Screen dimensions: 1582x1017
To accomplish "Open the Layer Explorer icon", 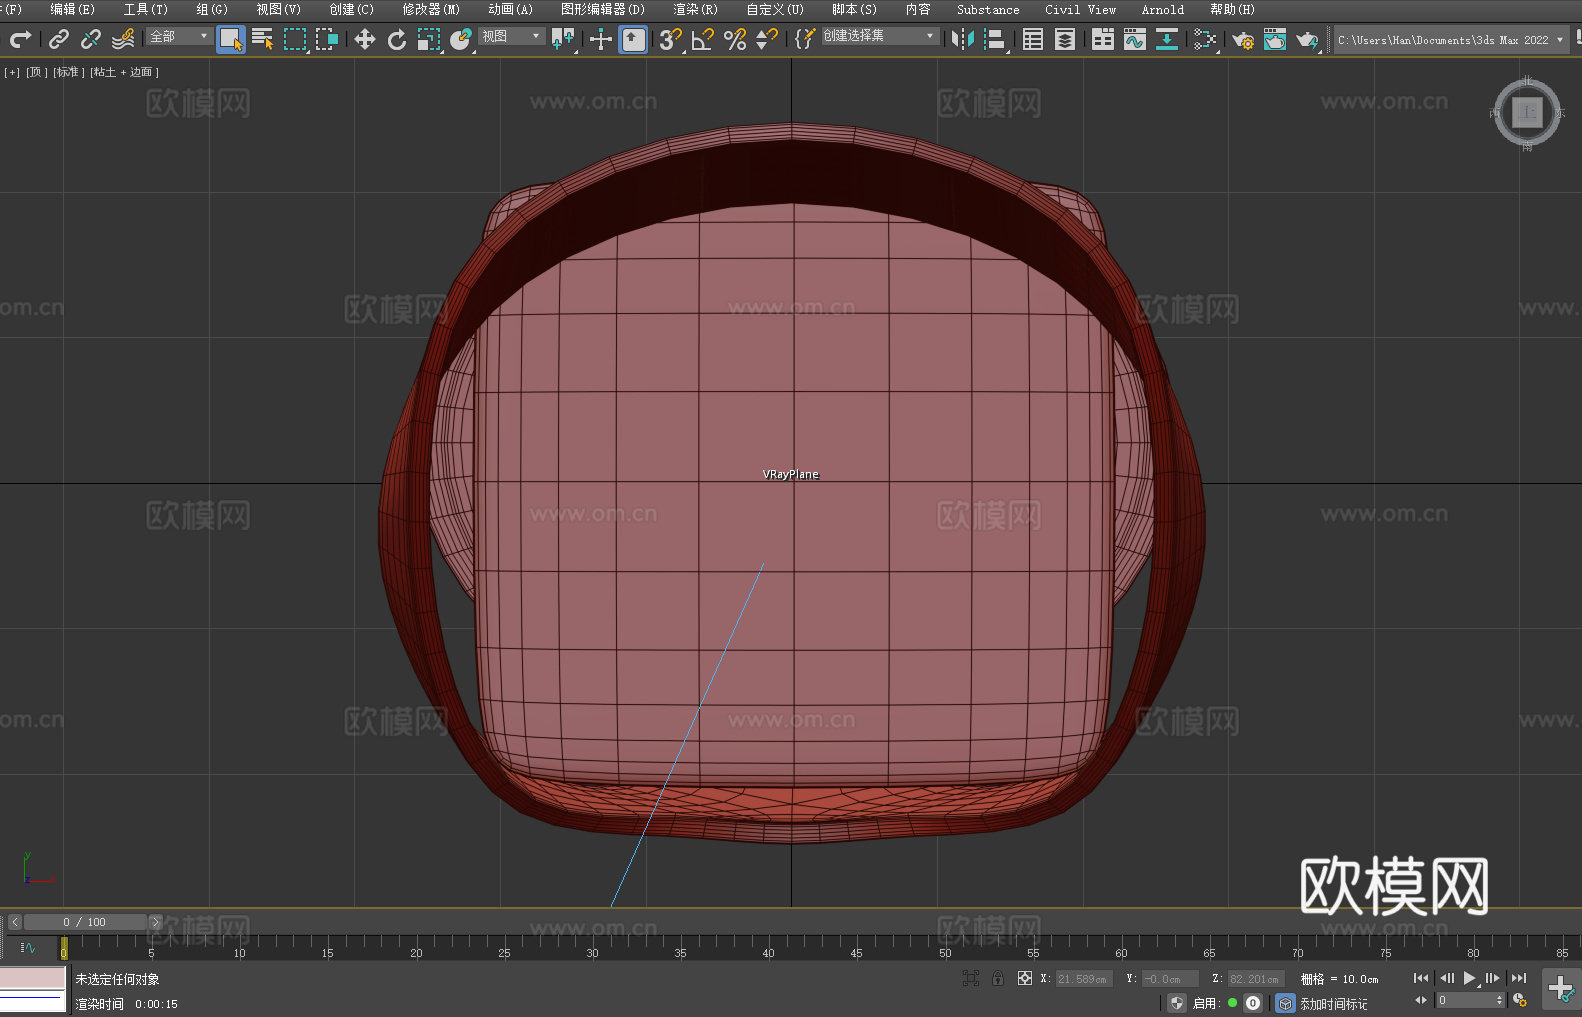I will (1065, 39).
